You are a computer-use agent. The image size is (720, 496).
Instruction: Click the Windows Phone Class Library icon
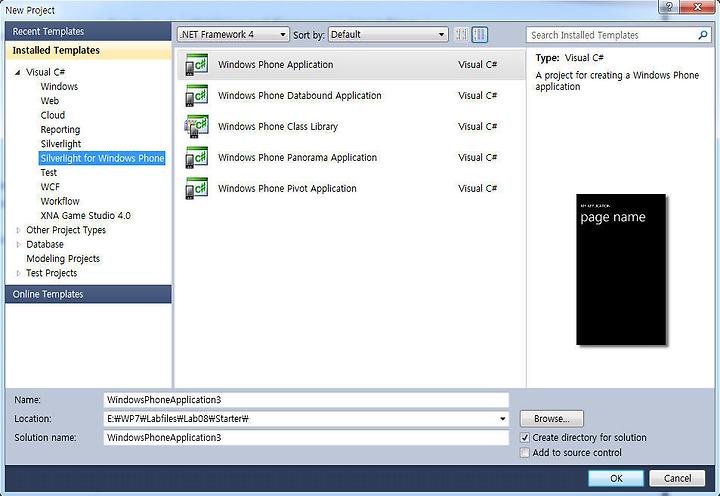(x=197, y=126)
